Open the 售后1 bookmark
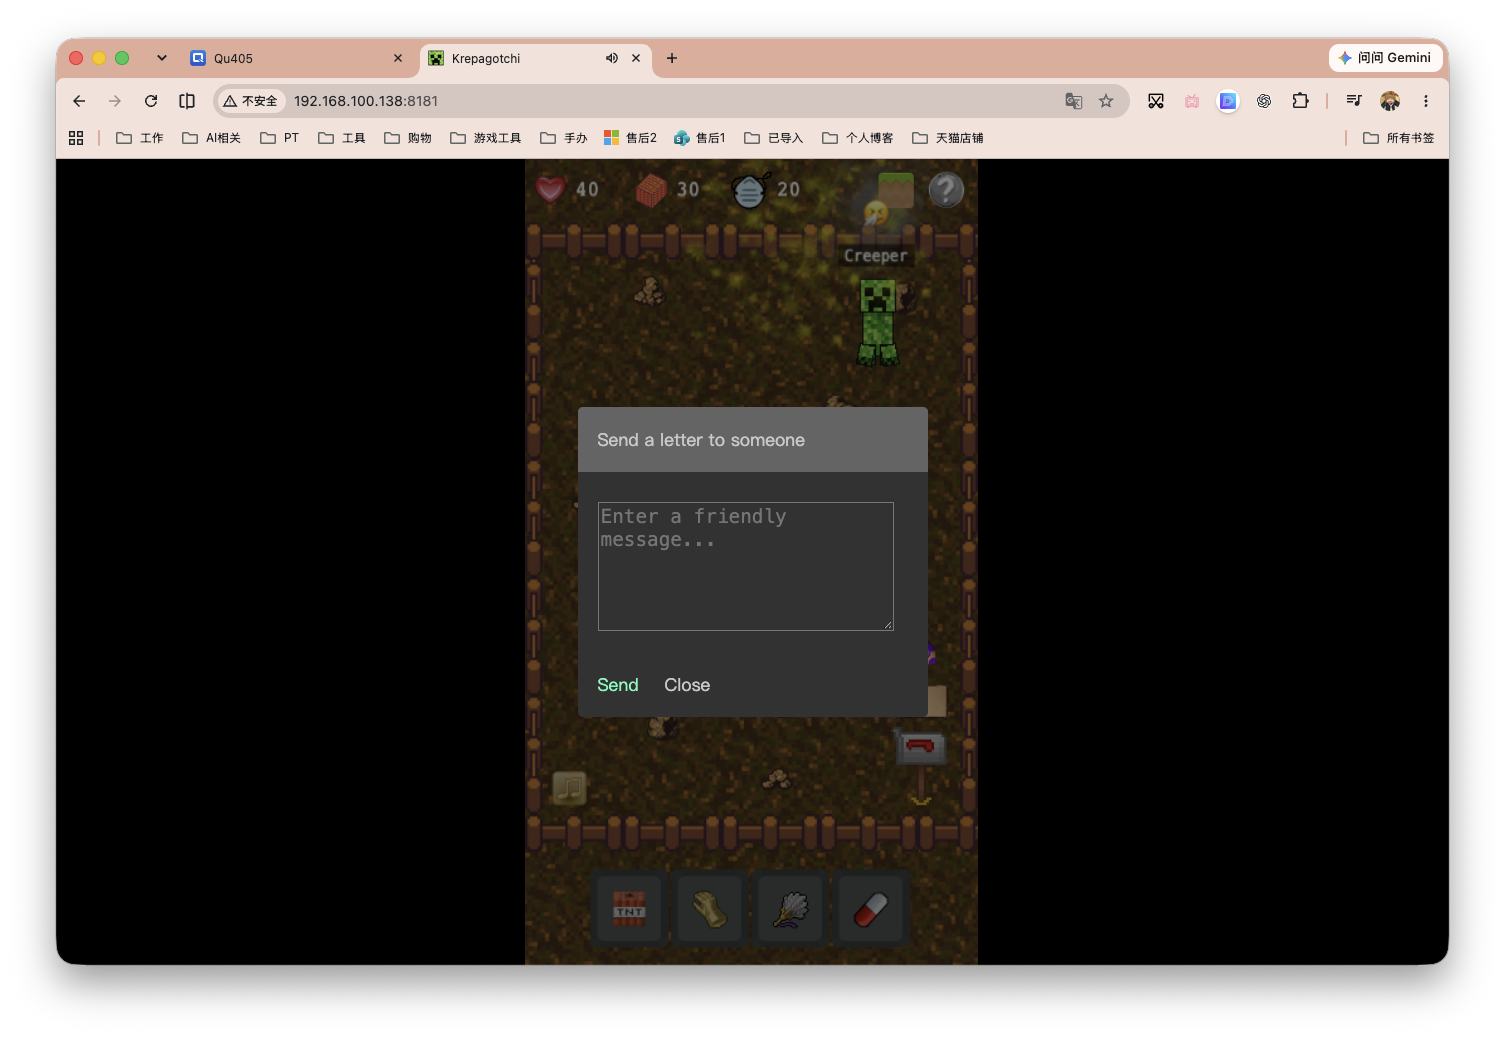Screen dimensions: 1505x1039 tap(700, 138)
